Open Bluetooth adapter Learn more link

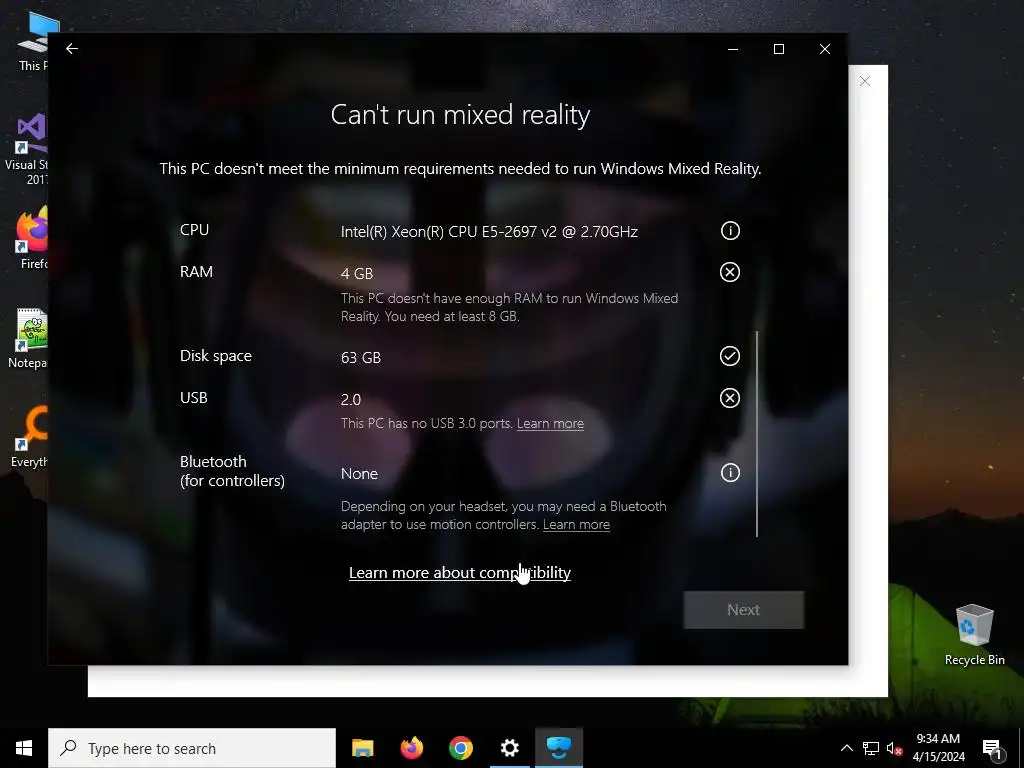coord(576,524)
